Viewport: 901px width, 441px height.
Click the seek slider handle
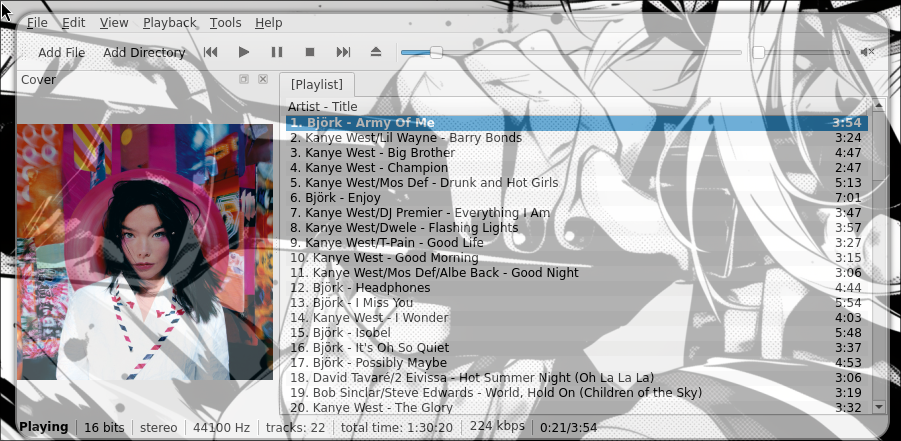[436, 52]
